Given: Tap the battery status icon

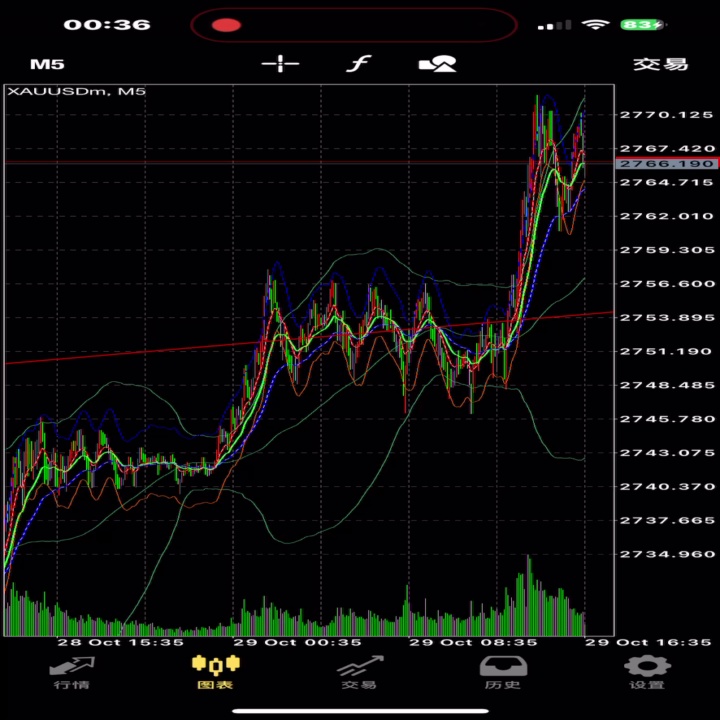Looking at the screenshot, I should point(643,25).
